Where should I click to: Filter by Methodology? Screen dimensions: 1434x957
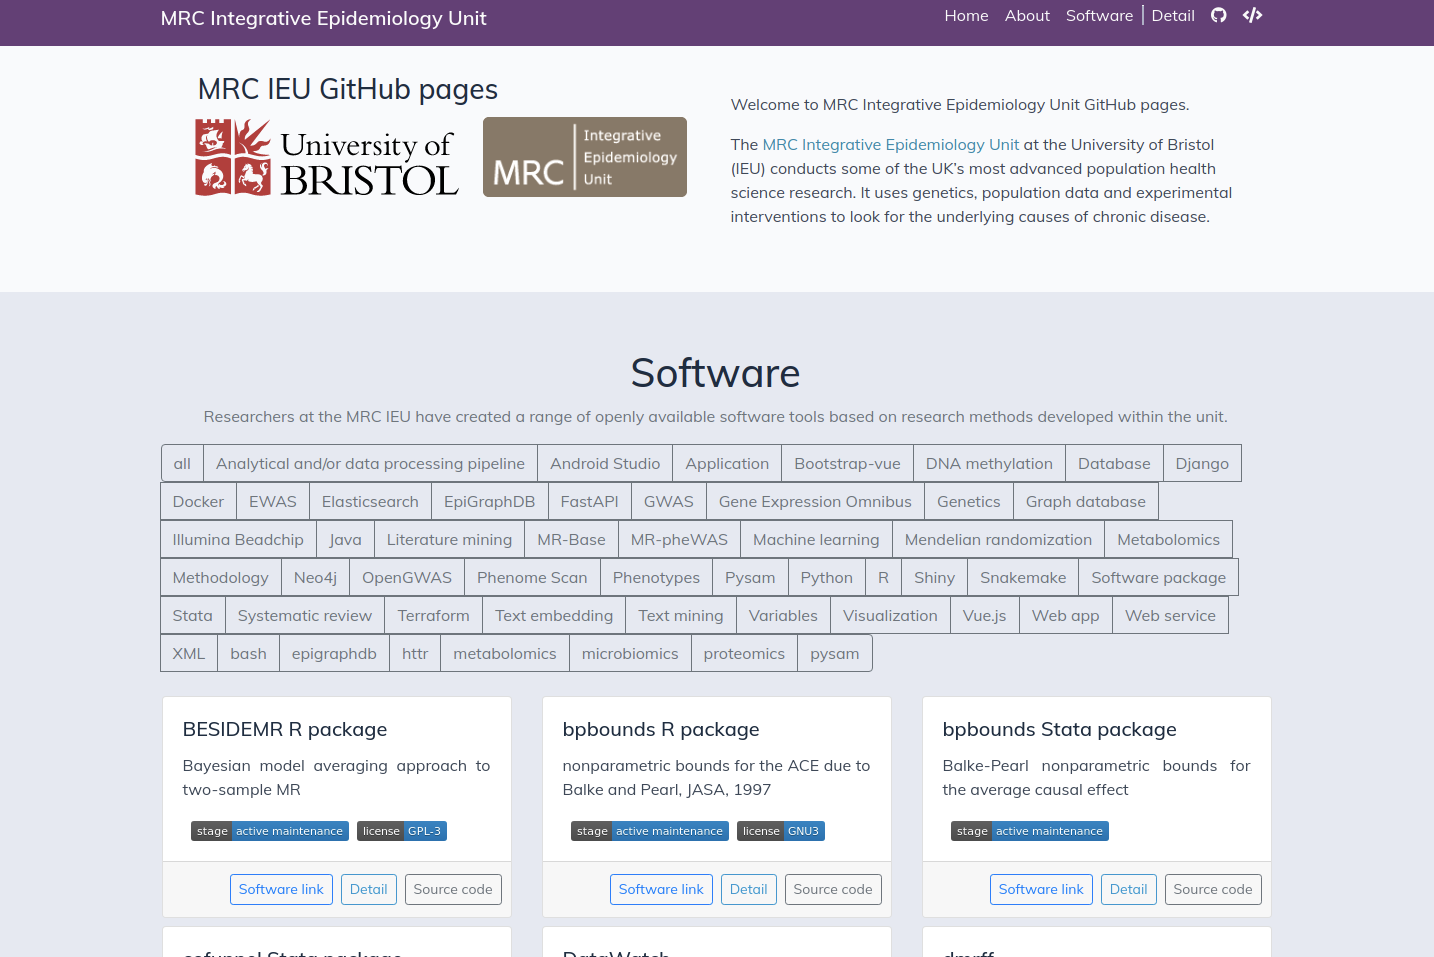coord(220,577)
